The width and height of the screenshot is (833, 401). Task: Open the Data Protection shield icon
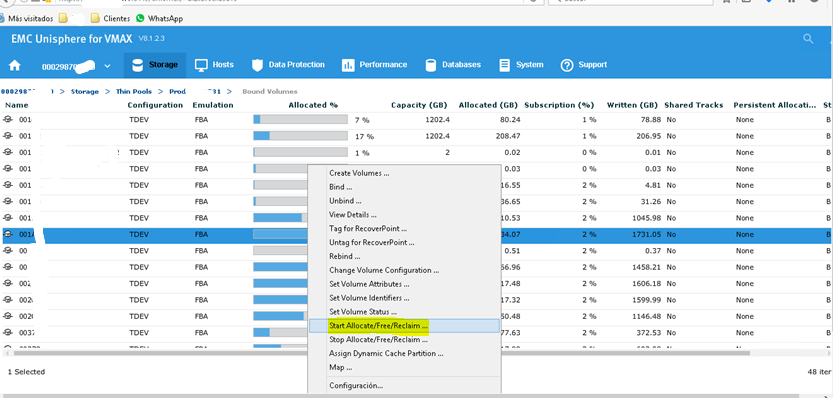click(x=258, y=65)
